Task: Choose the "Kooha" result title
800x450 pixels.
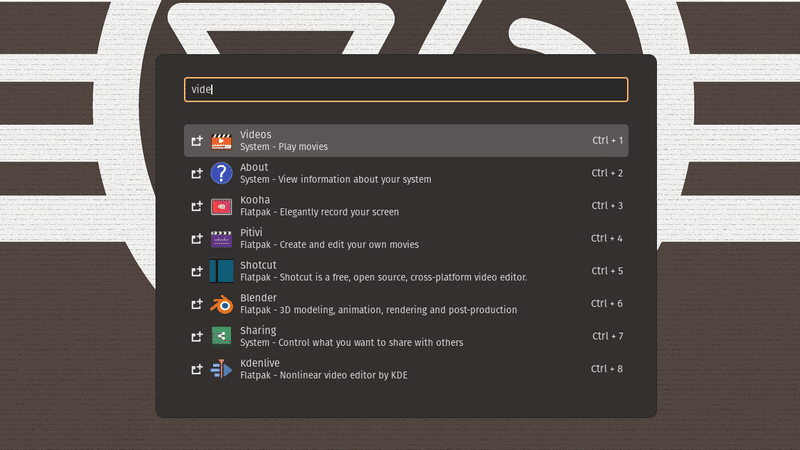Action: pyautogui.click(x=255, y=200)
